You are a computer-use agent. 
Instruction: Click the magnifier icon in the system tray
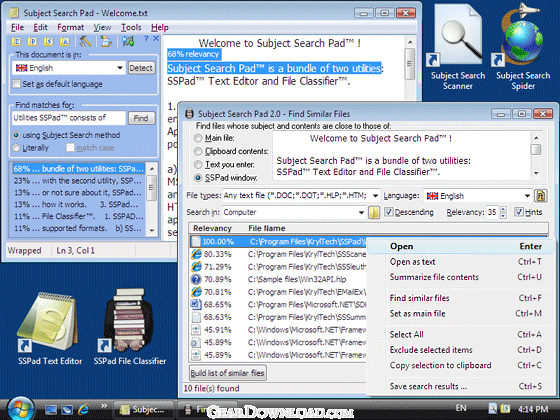coord(492,408)
